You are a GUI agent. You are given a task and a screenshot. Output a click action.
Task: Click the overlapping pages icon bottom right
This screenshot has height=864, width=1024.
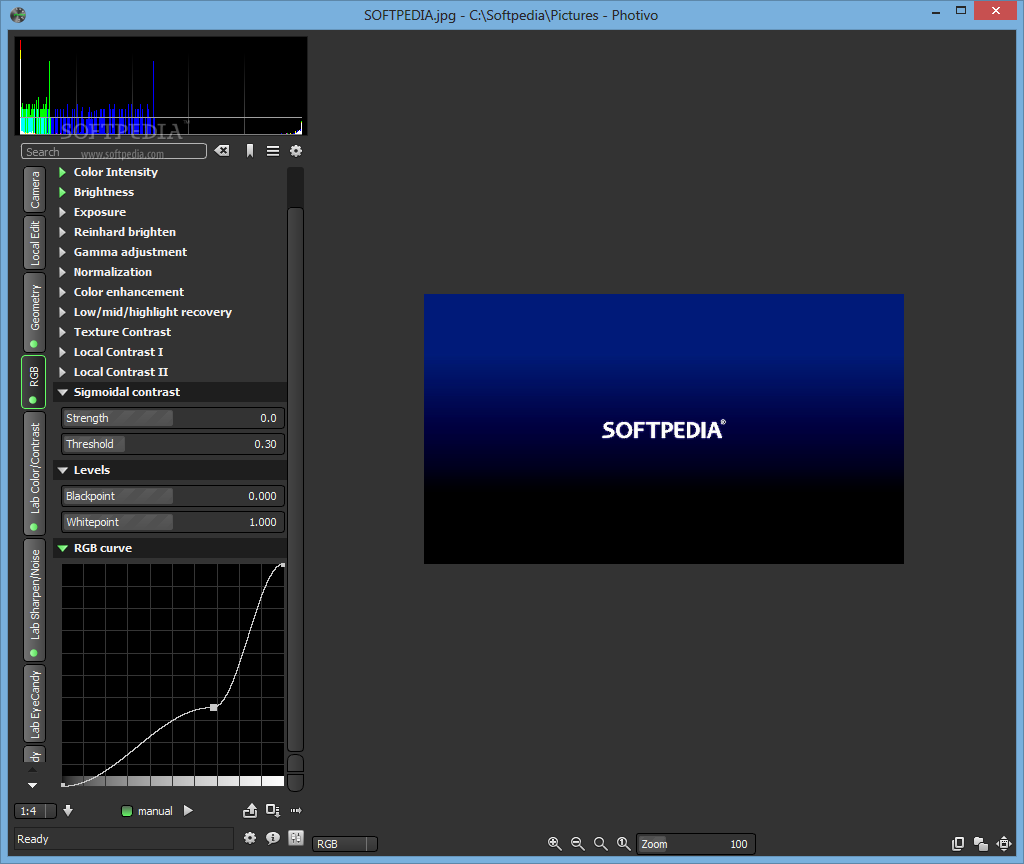tap(958, 844)
